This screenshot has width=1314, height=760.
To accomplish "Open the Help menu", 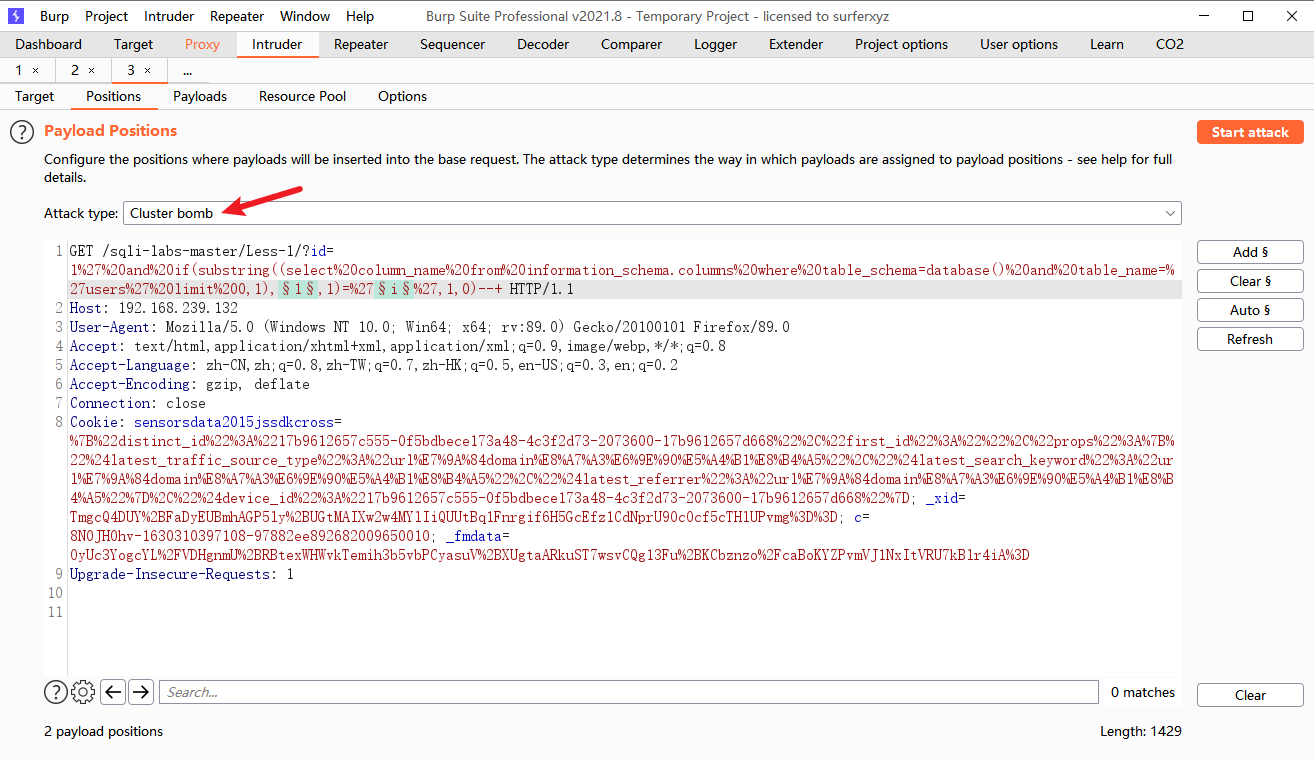I will pyautogui.click(x=360, y=16).
